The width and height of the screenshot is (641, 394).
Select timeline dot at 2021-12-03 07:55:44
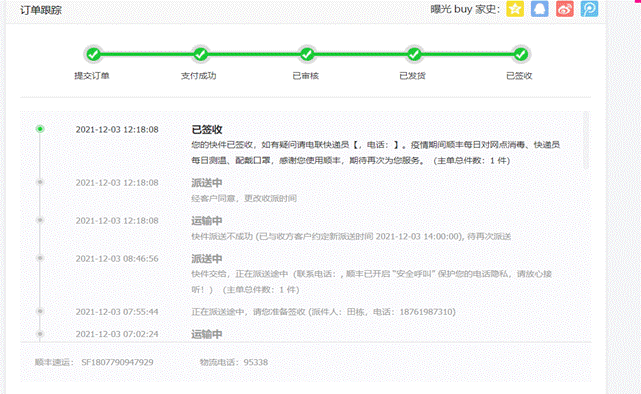click(40, 311)
